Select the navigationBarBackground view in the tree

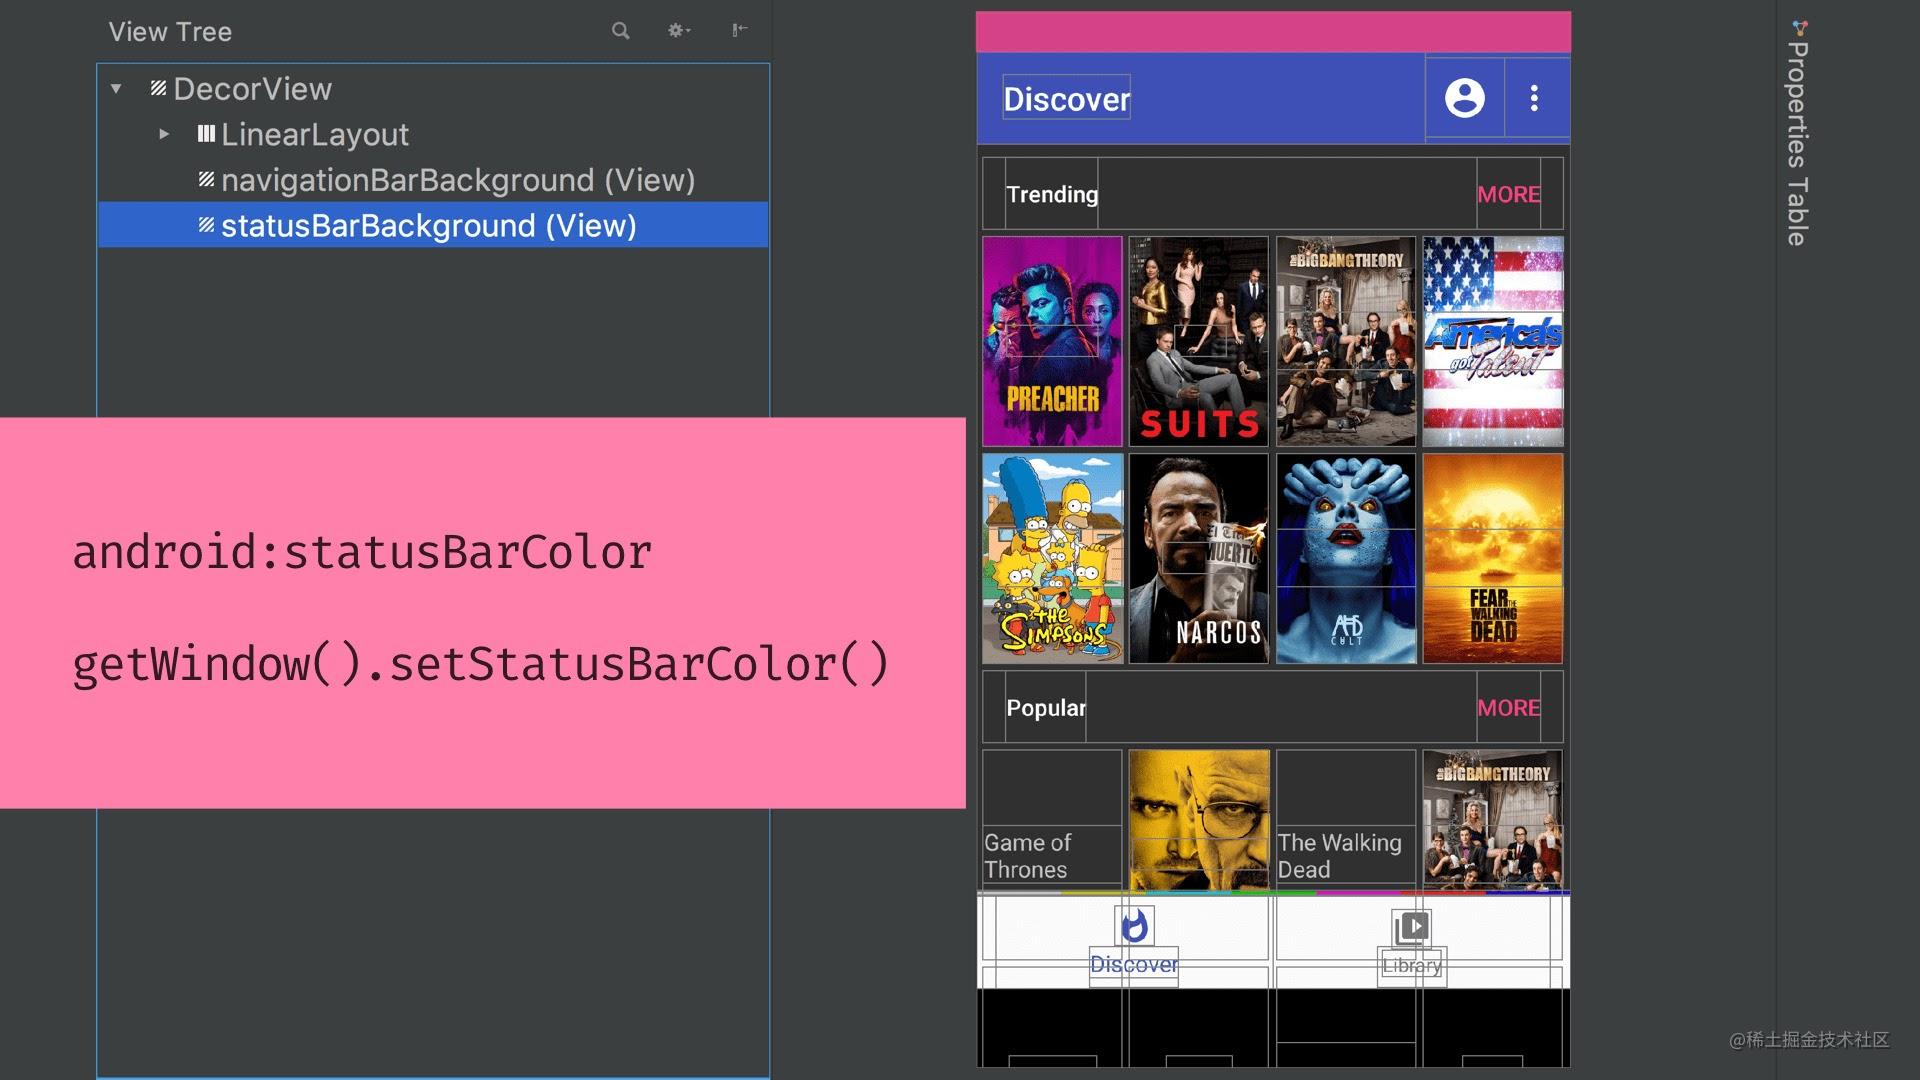pyautogui.click(x=457, y=180)
